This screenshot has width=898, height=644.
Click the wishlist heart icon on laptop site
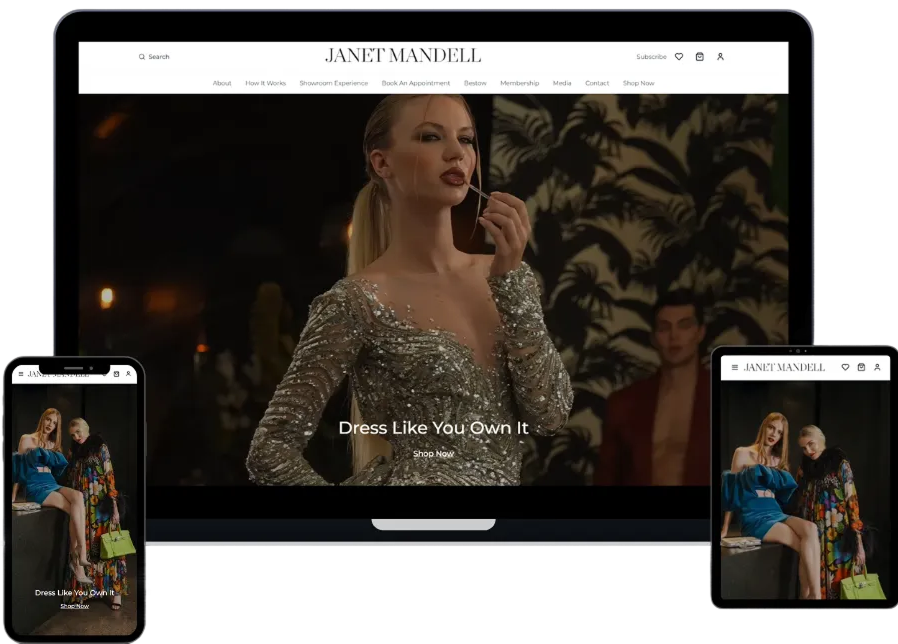679,57
